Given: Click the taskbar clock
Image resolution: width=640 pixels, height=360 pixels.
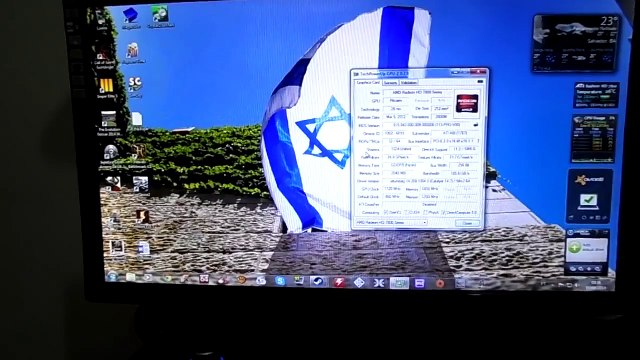Looking at the screenshot, I should pos(596,285).
